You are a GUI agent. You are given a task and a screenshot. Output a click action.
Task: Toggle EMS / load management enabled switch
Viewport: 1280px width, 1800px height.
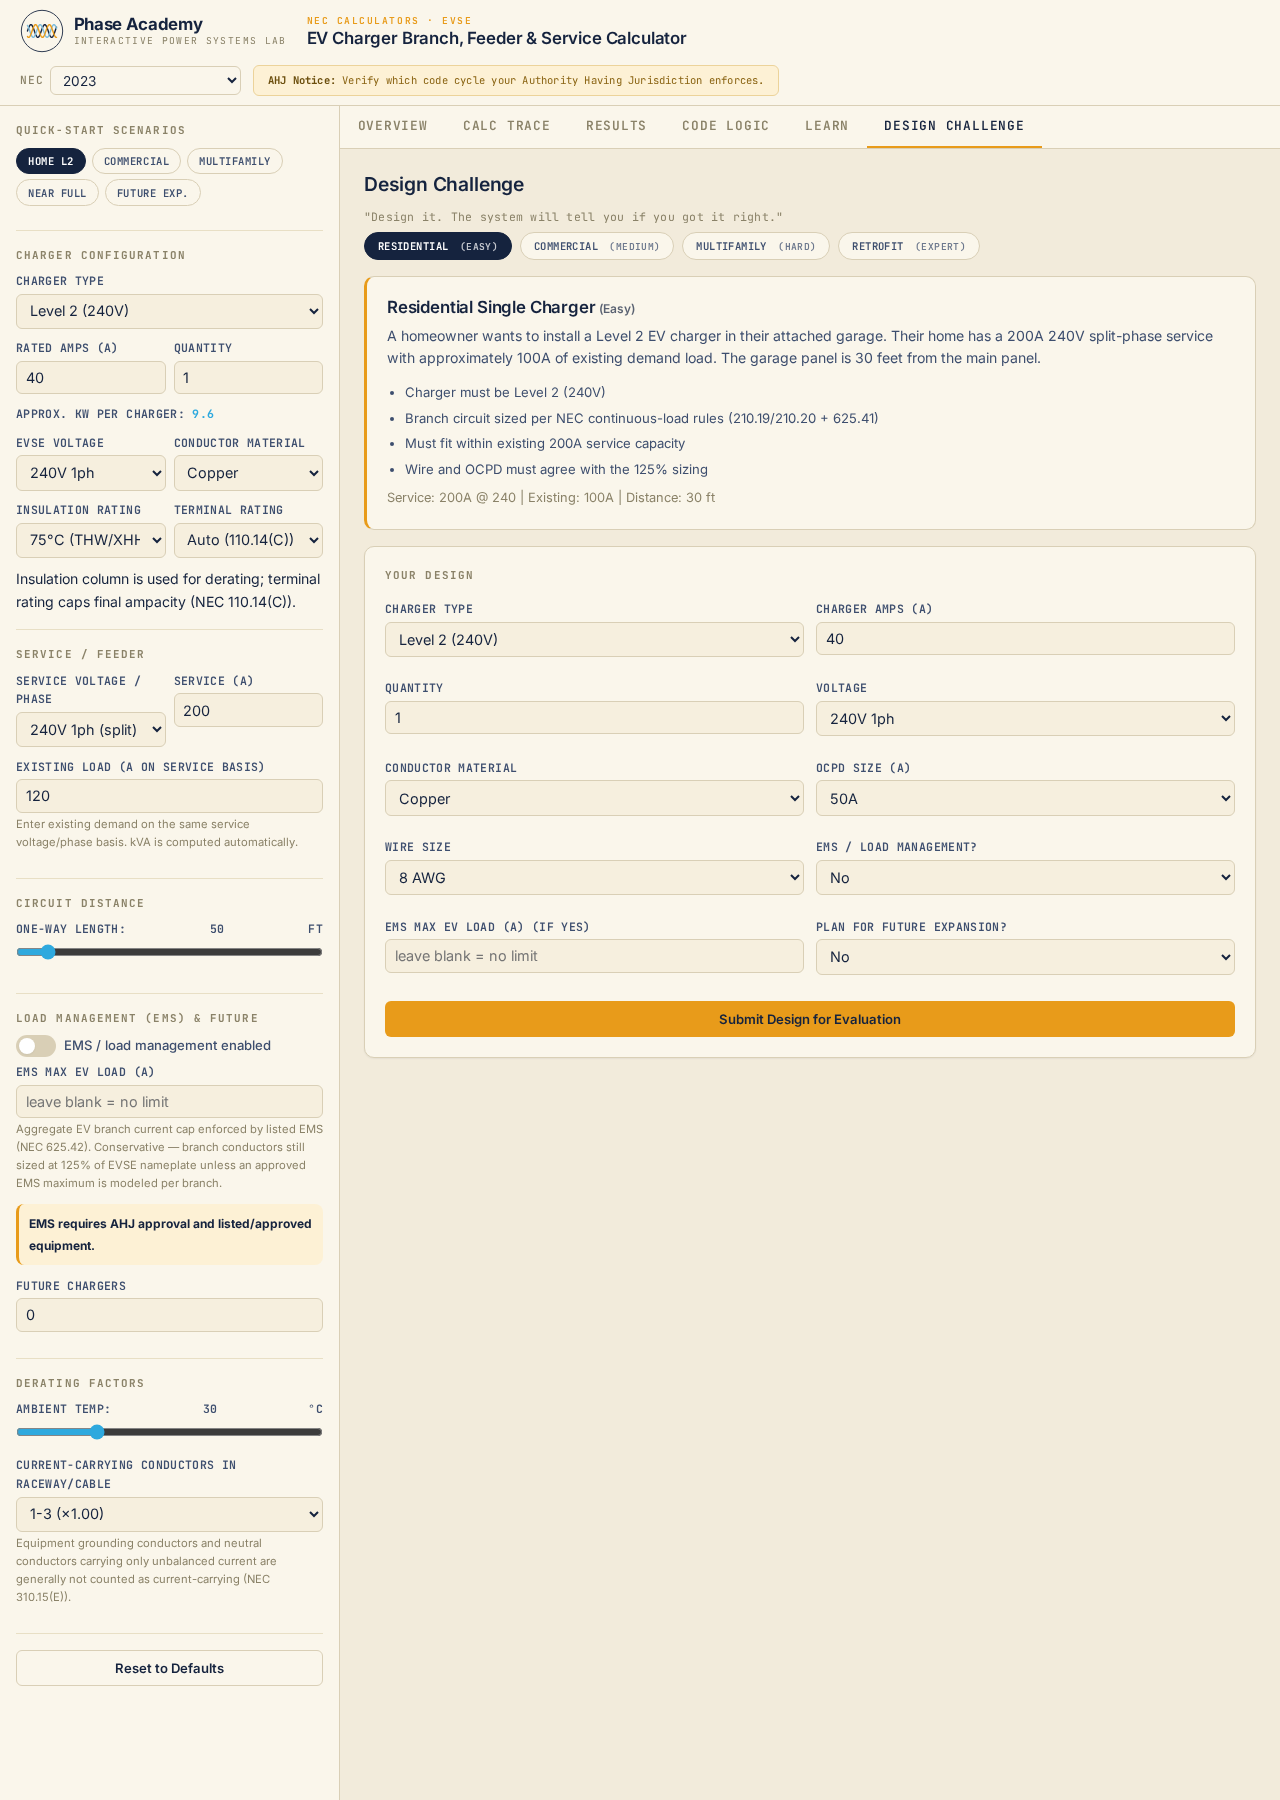click(36, 1046)
